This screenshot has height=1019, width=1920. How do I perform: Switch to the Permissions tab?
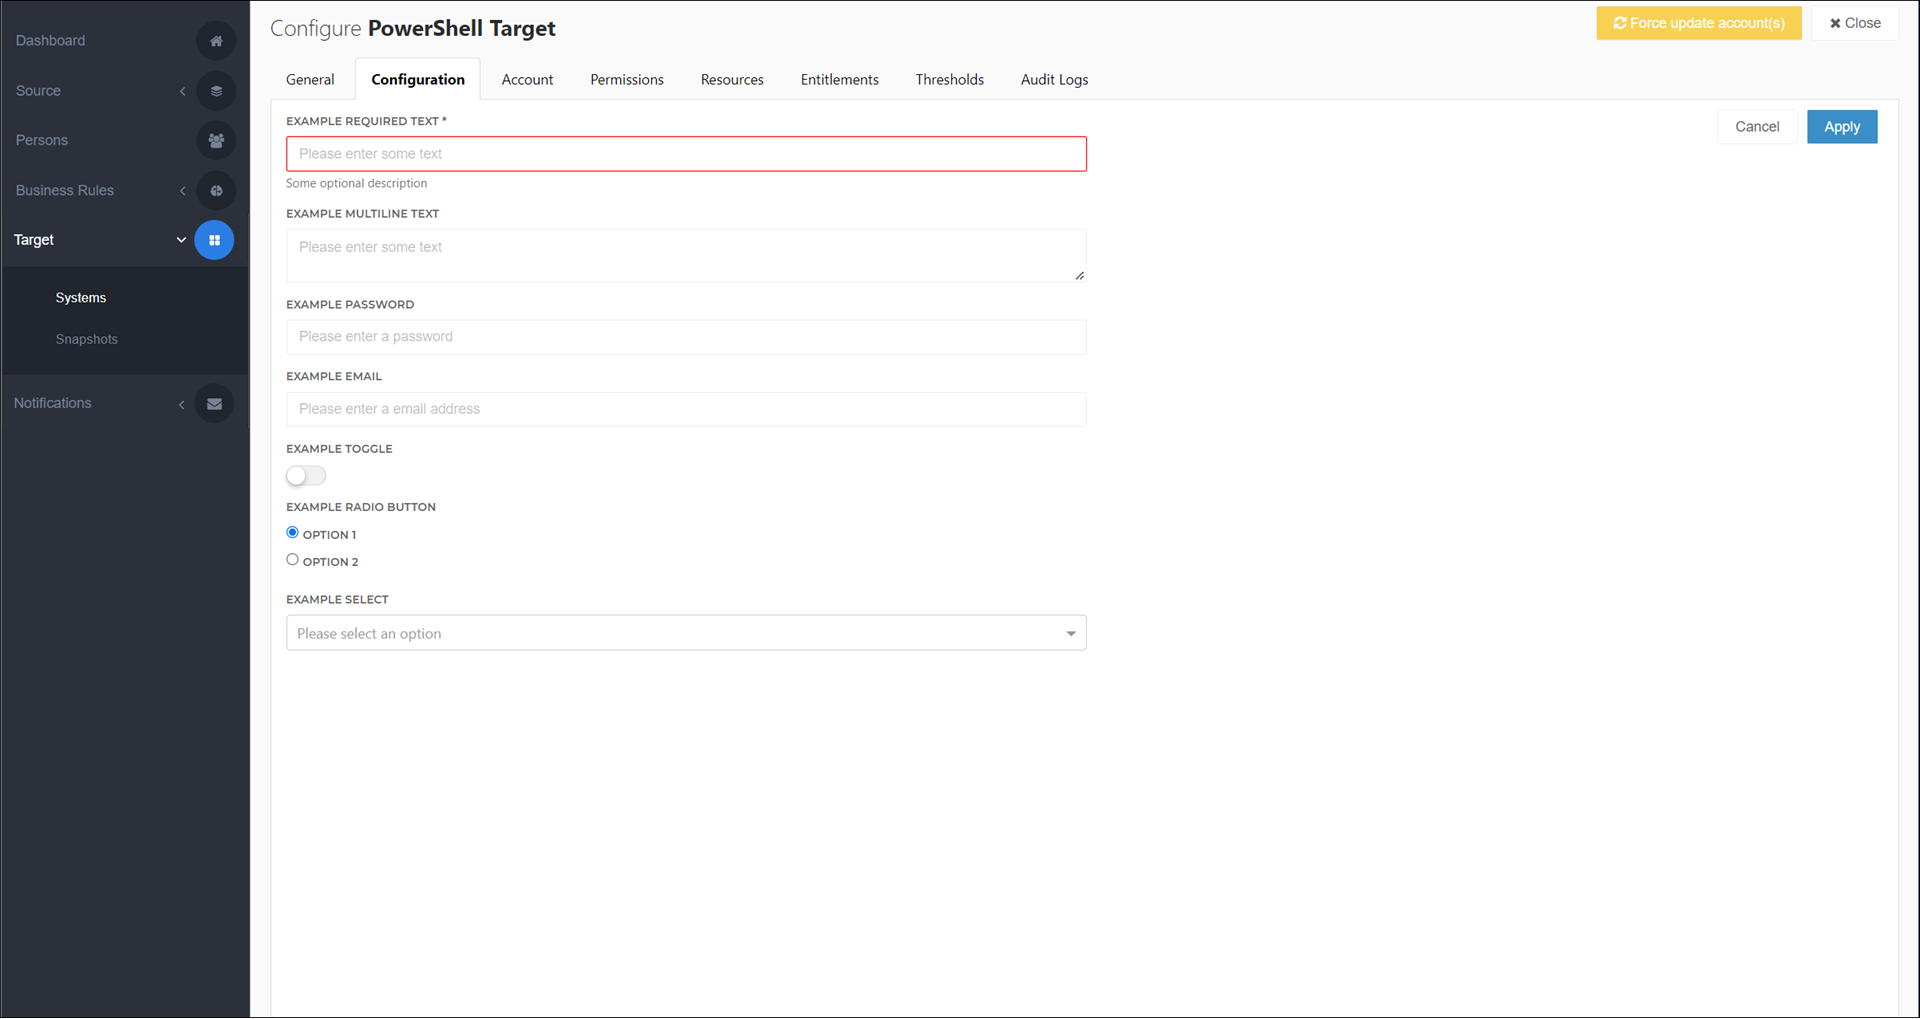[x=627, y=80]
